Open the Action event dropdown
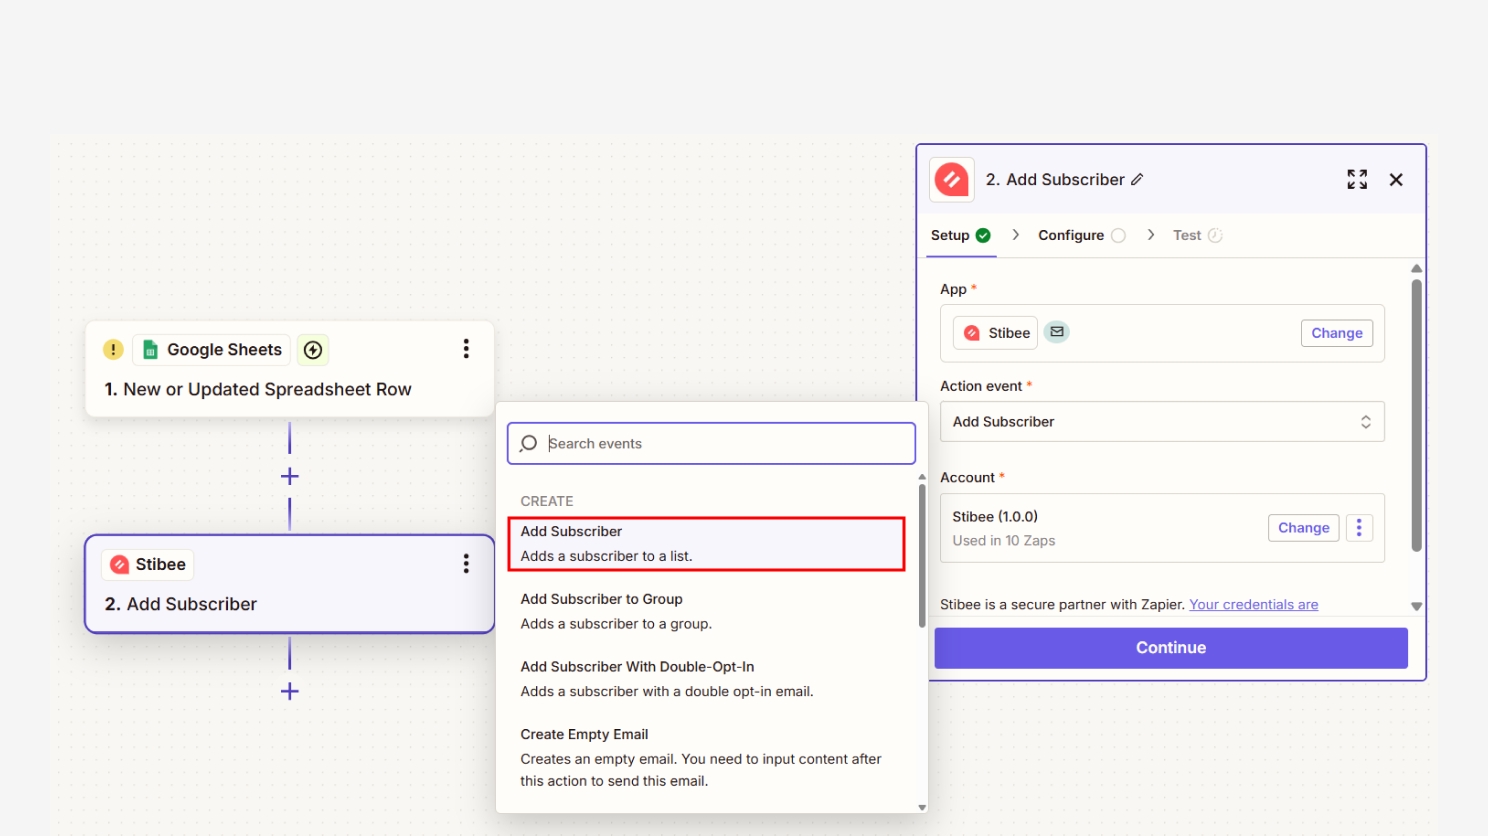Image resolution: width=1488 pixels, height=836 pixels. (x=1162, y=422)
